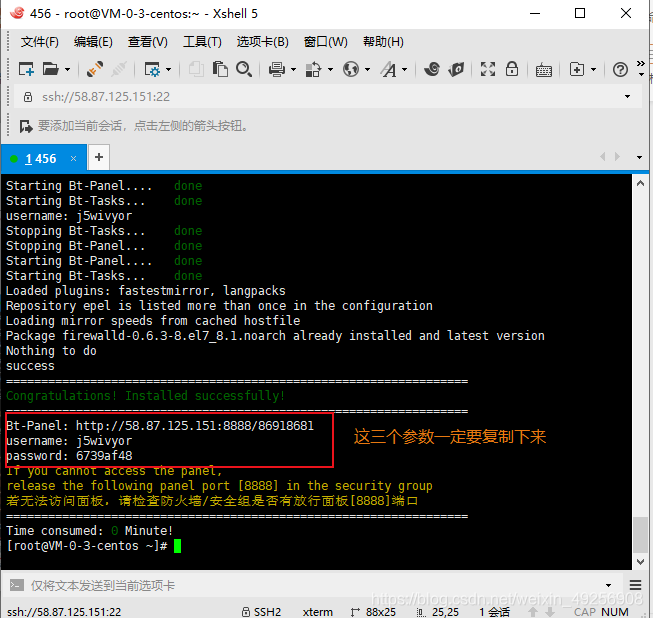
Task: Click the 88x25 terminal size indicator
Action: [373, 611]
